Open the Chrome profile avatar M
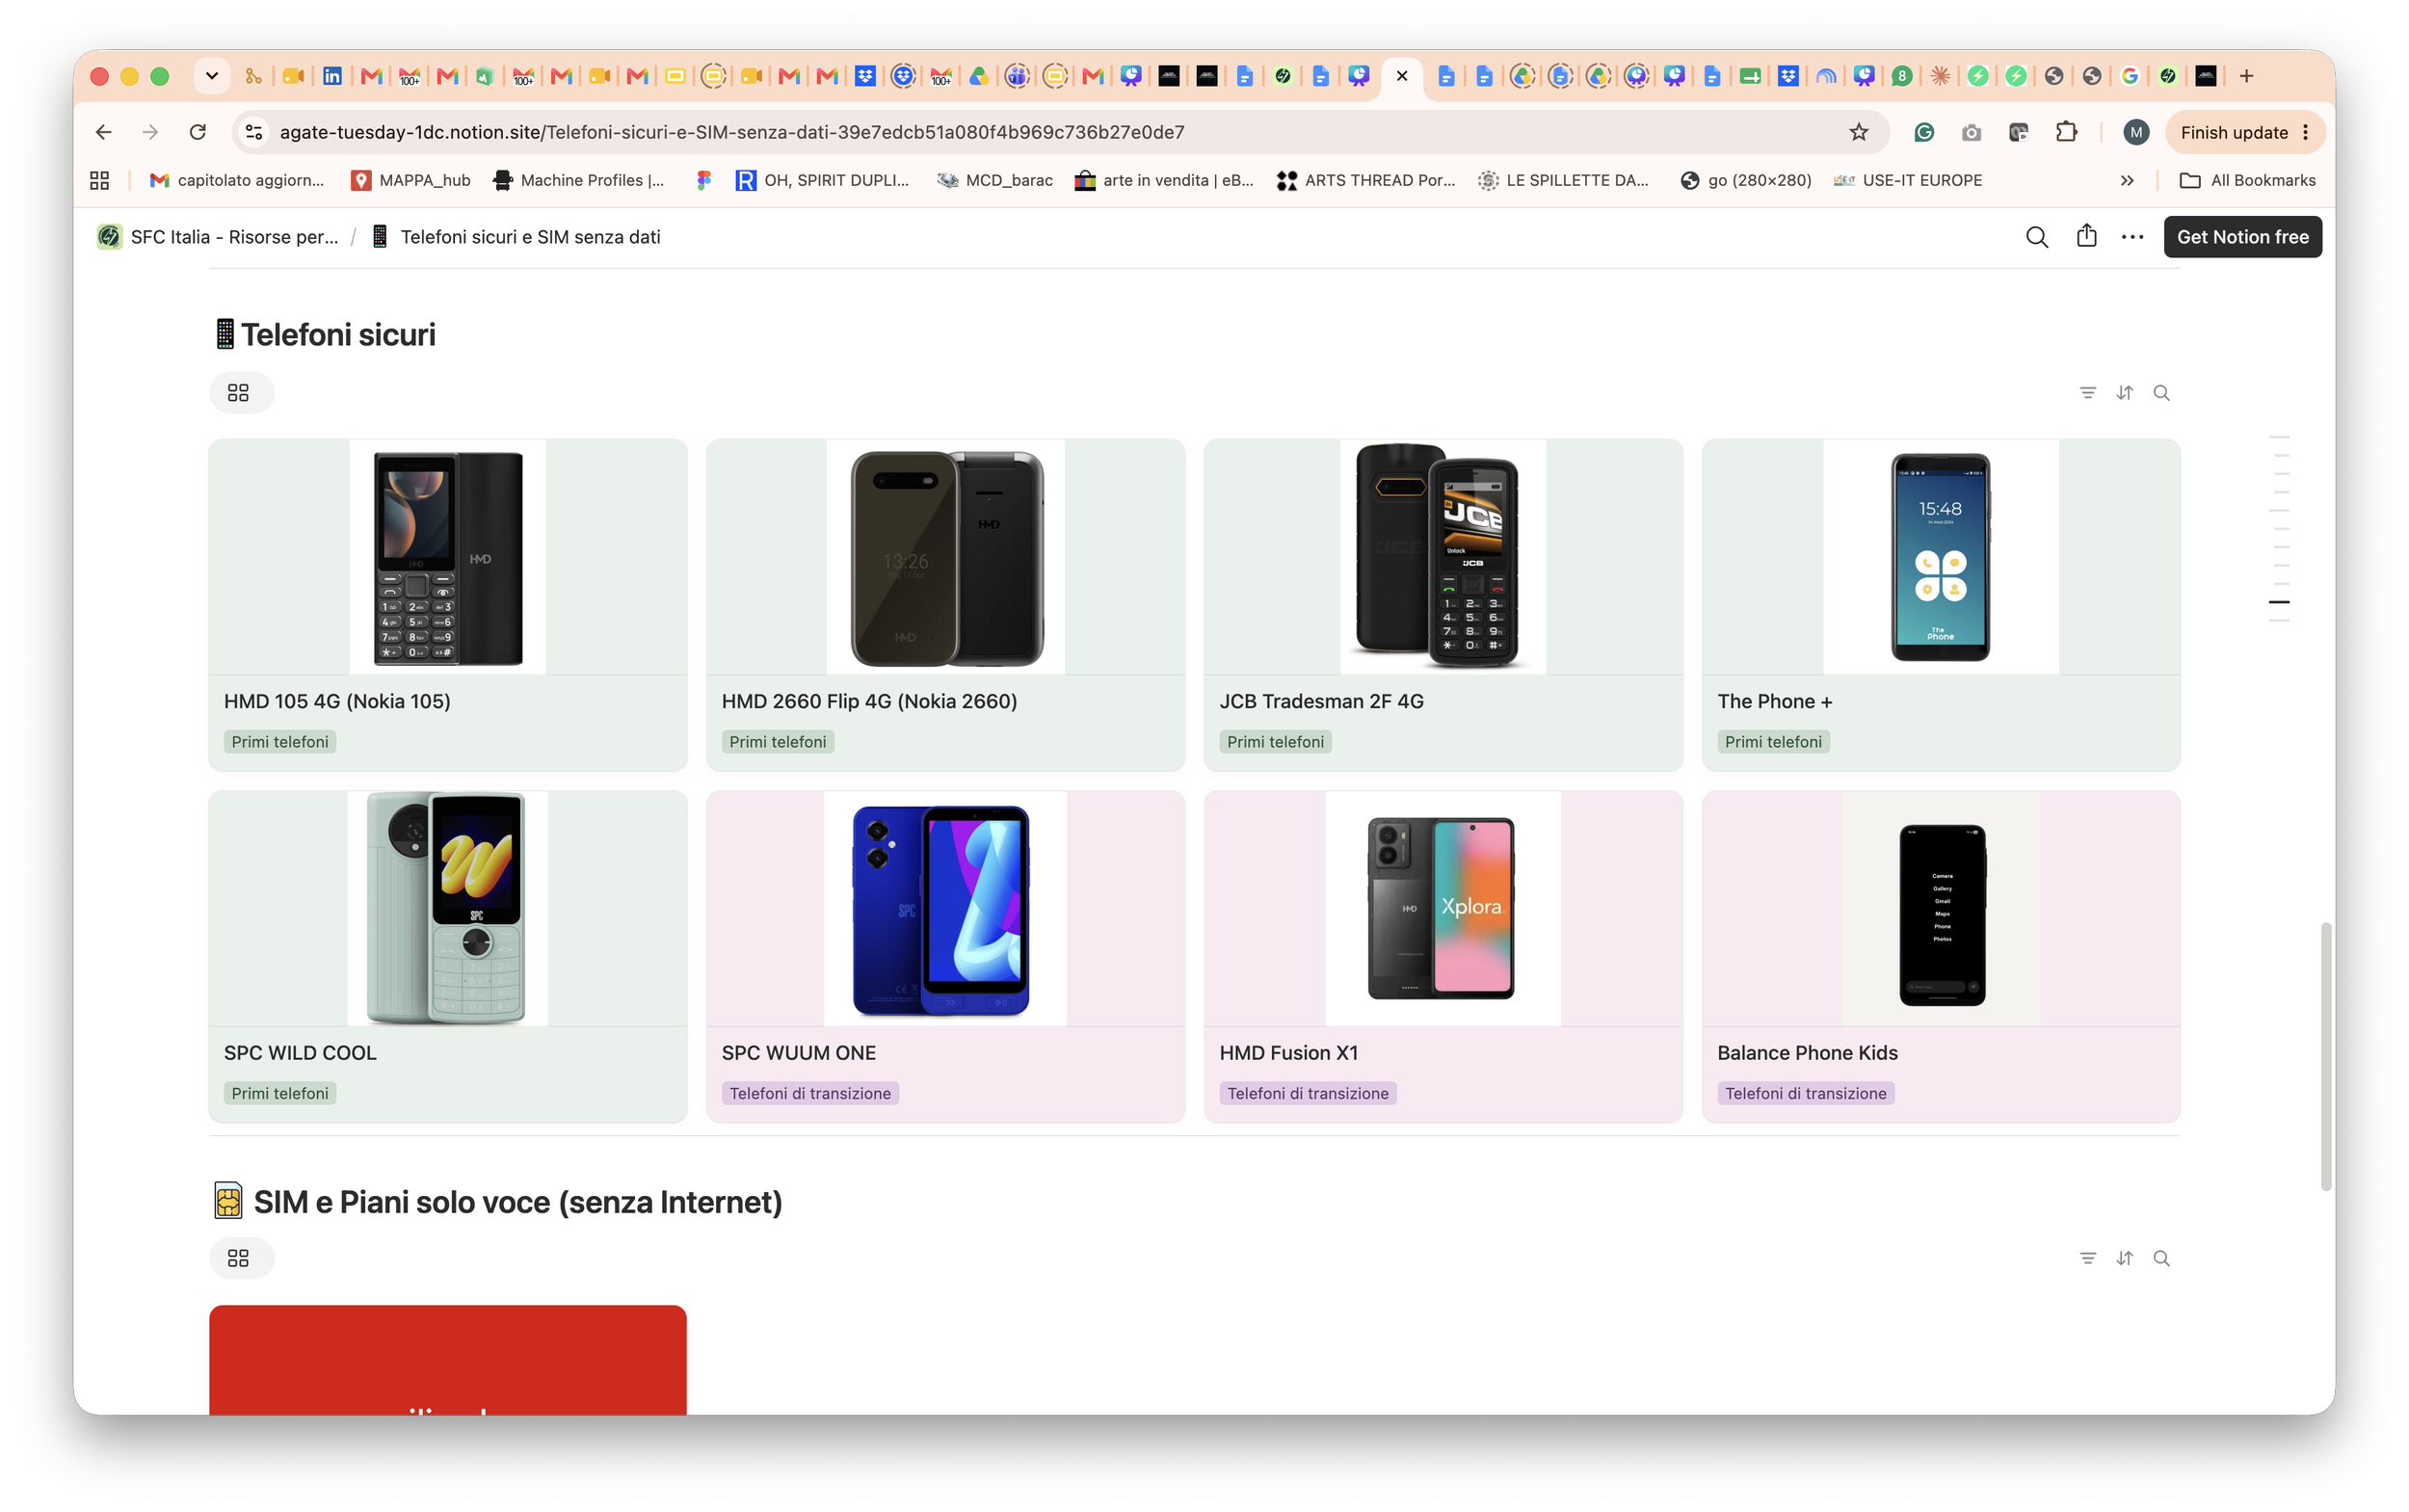Image resolution: width=2409 pixels, height=1512 pixels. [x=2135, y=132]
